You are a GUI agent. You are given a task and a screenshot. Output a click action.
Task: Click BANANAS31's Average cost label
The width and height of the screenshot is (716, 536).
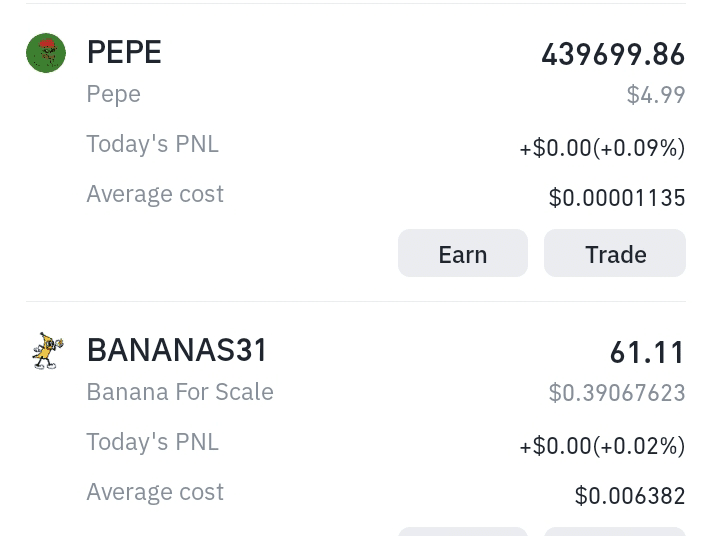155,492
